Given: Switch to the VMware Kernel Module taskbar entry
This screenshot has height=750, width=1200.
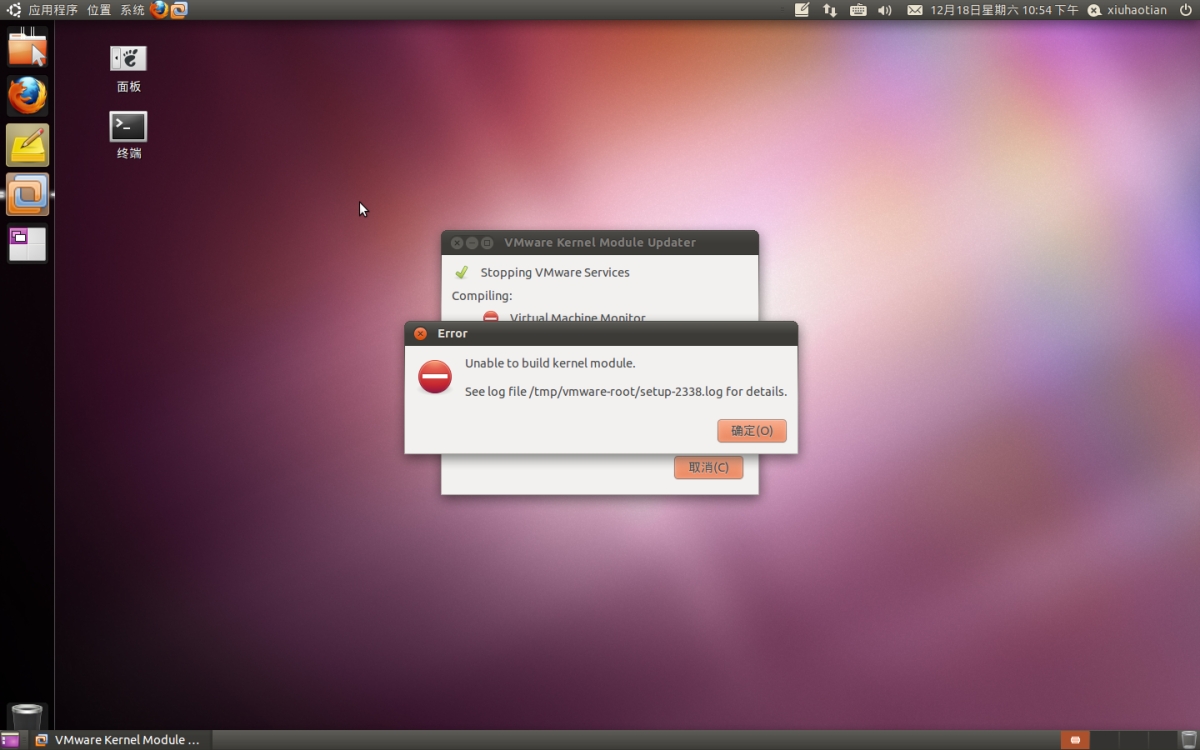Looking at the screenshot, I should pos(118,740).
